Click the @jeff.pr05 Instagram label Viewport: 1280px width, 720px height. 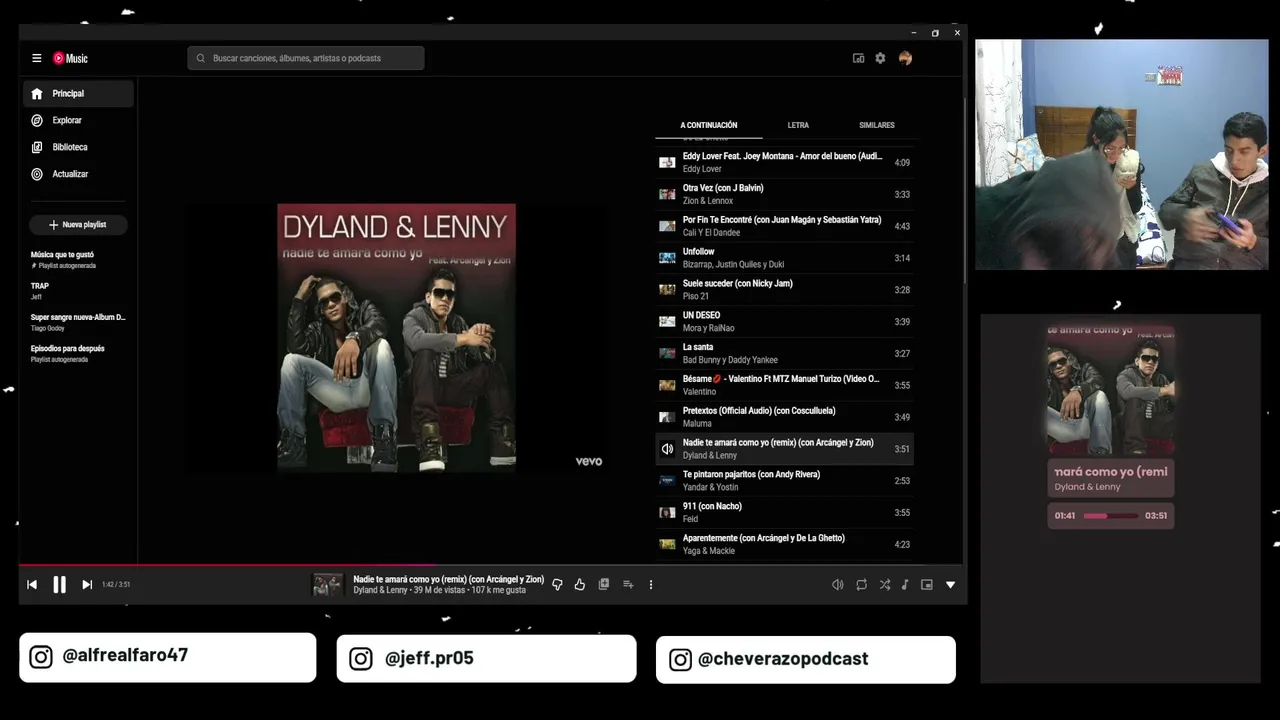point(486,658)
